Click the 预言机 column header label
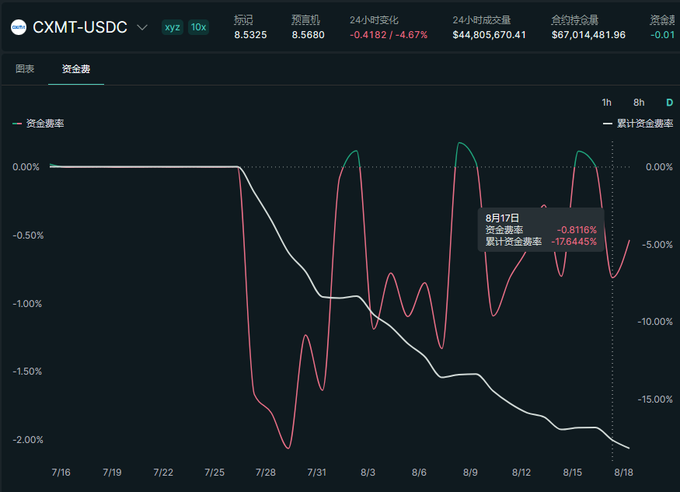Screen dimensions: 680x492 305,20
